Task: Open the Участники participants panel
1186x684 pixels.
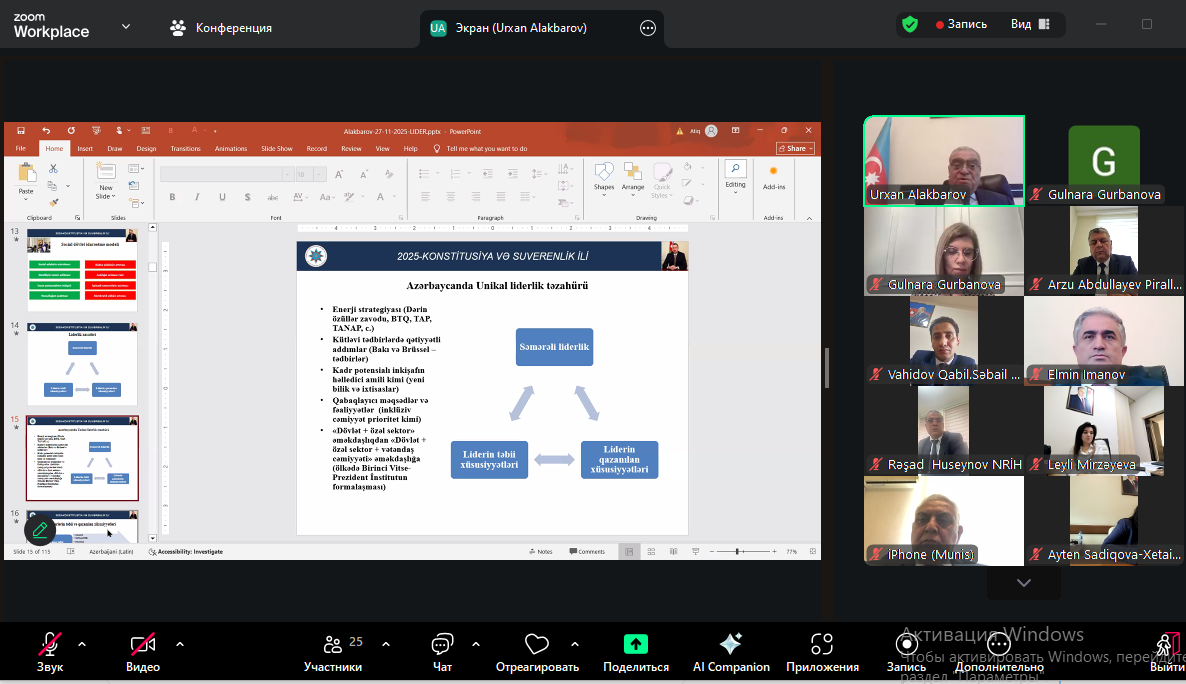Action: click(334, 645)
